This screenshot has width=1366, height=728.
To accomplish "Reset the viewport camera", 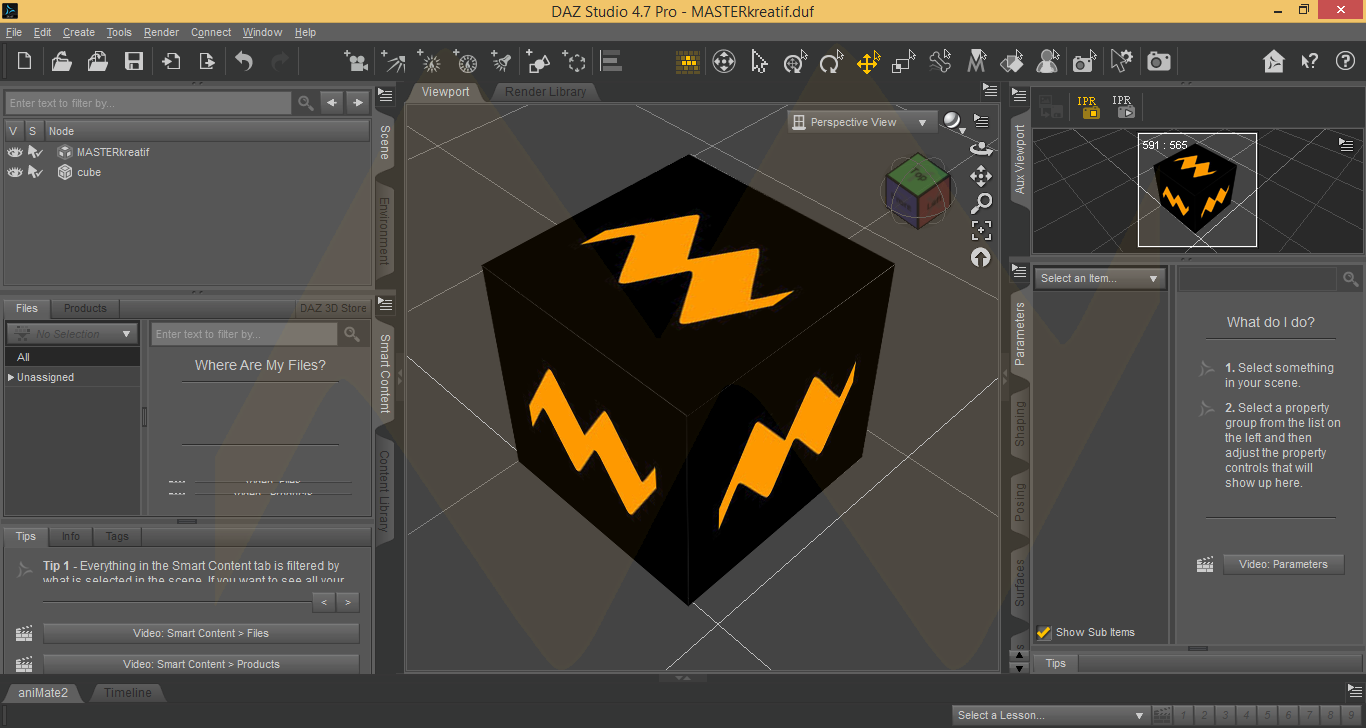I will point(981,257).
